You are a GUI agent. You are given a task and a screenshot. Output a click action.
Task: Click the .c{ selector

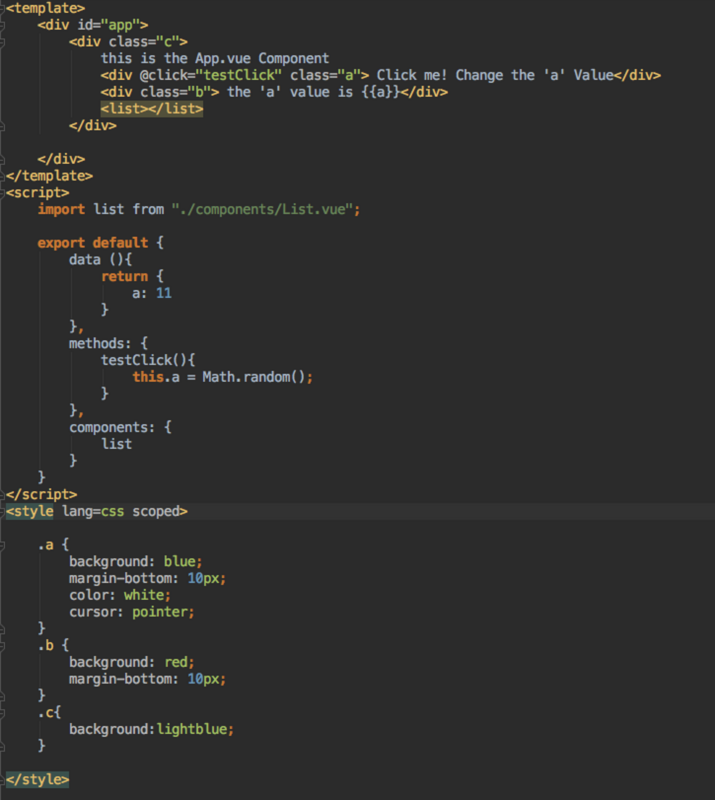pos(50,713)
